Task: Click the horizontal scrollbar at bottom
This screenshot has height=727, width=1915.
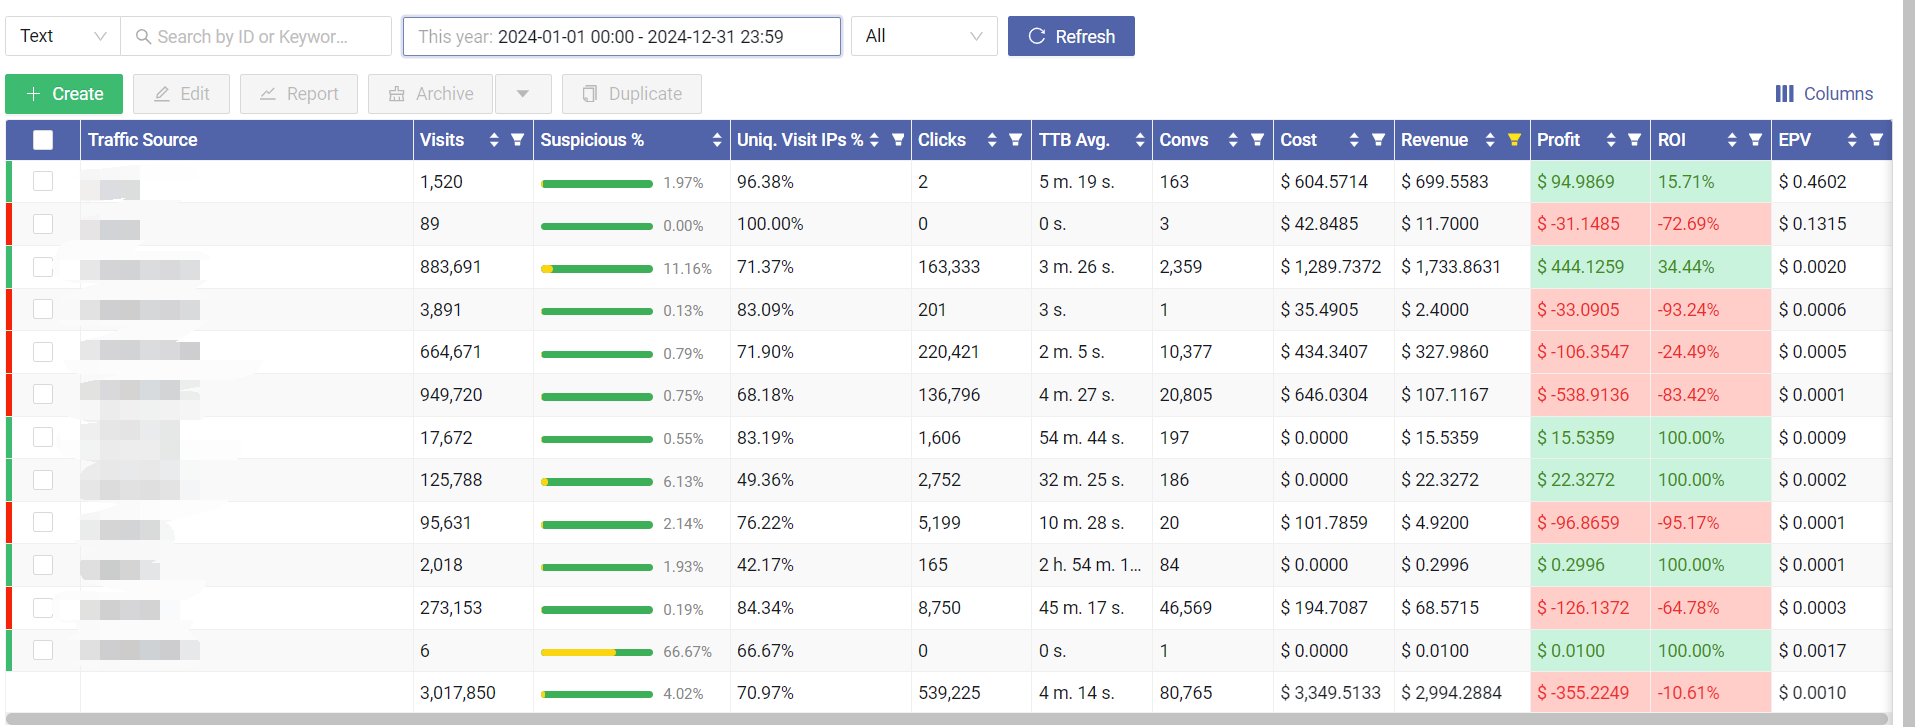Action: pos(945,718)
